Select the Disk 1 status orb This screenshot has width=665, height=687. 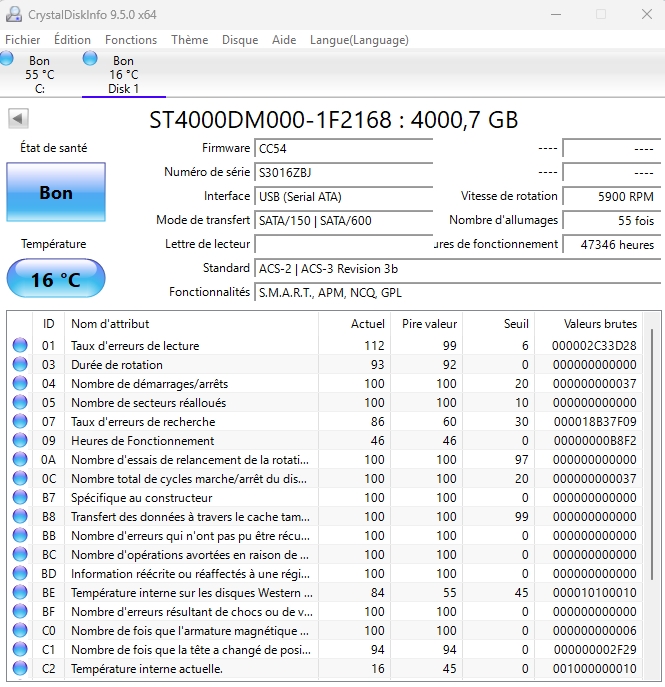coord(91,59)
